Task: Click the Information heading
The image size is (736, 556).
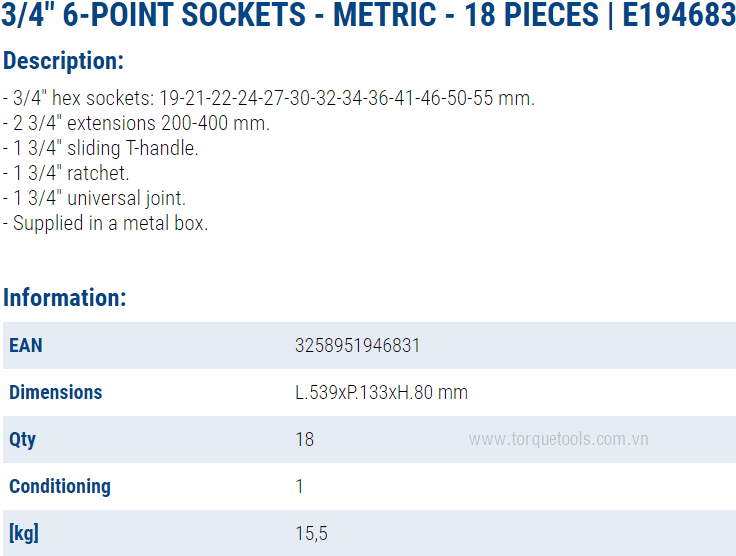Action: coord(64,297)
